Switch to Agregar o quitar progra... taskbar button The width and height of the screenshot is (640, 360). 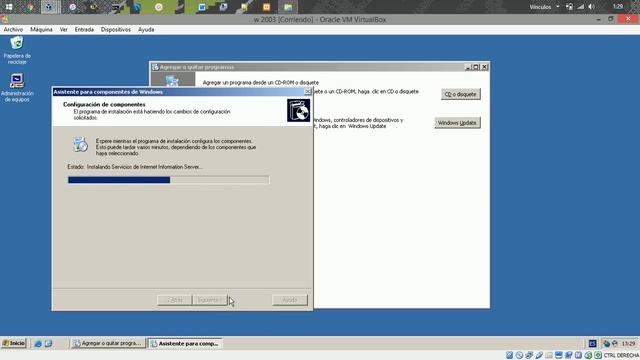tap(108, 344)
